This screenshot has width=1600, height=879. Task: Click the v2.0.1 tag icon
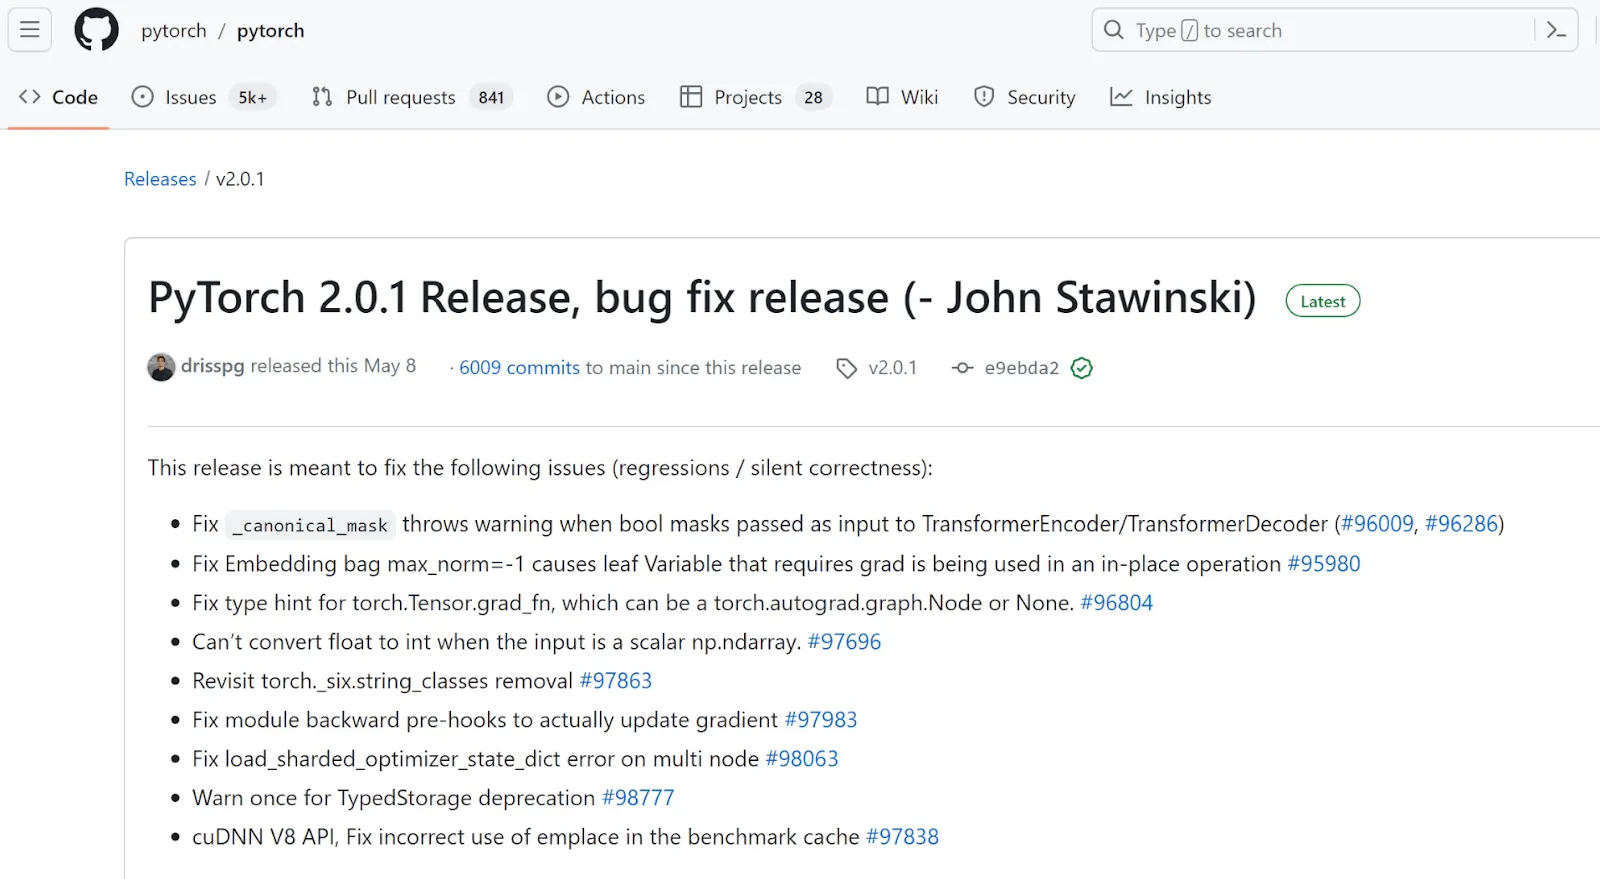coord(846,368)
